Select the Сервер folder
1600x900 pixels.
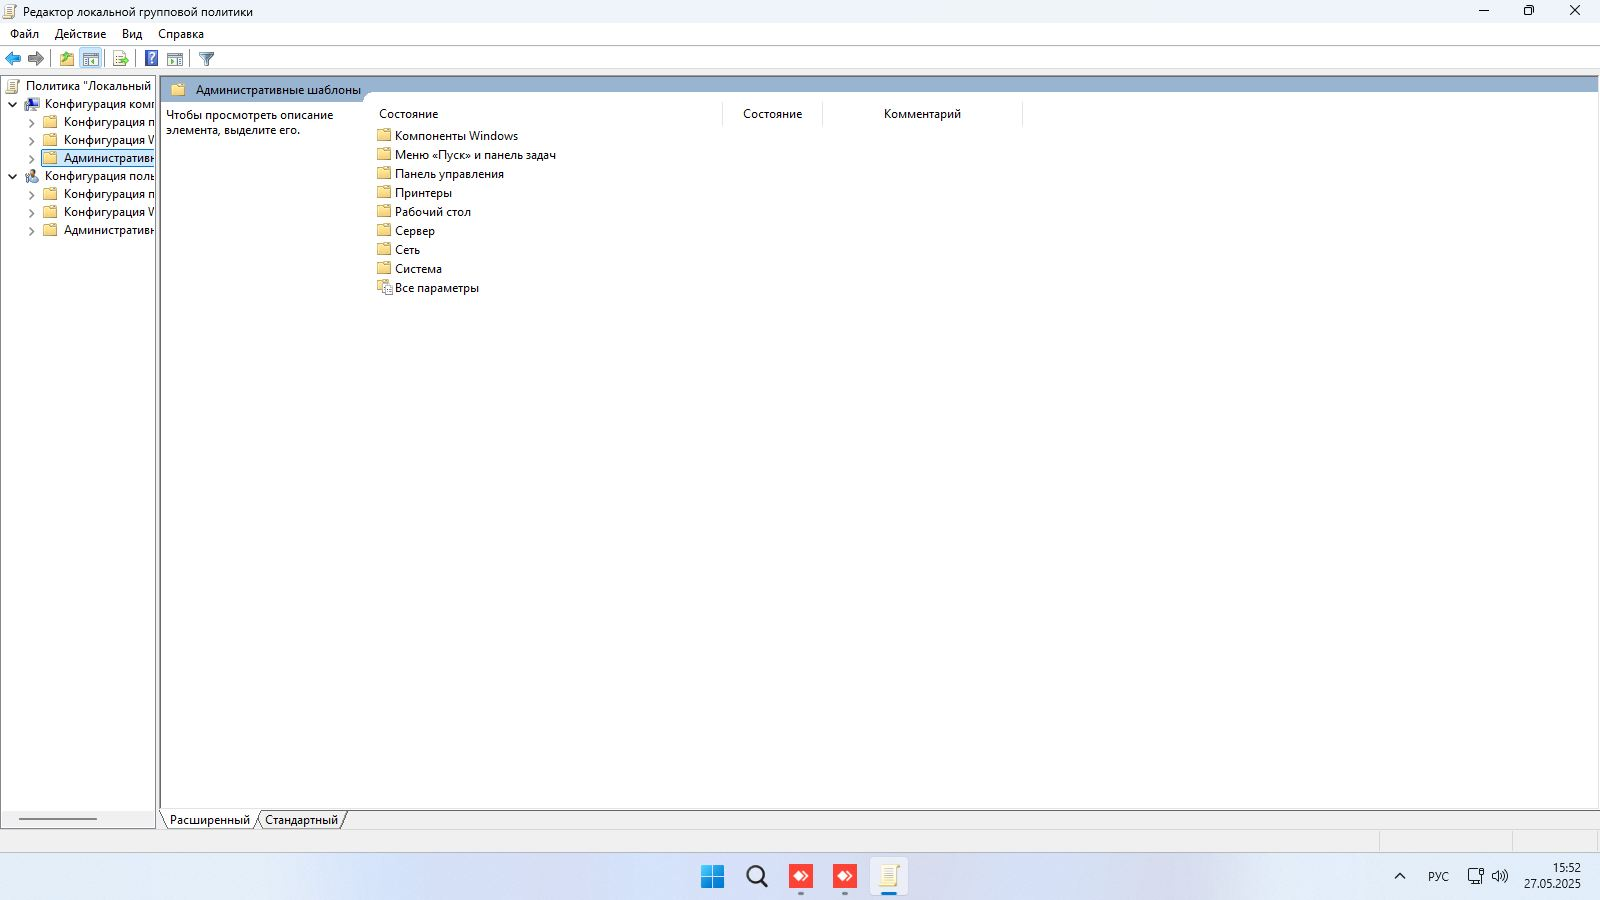pyautogui.click(x=406, y=231)
